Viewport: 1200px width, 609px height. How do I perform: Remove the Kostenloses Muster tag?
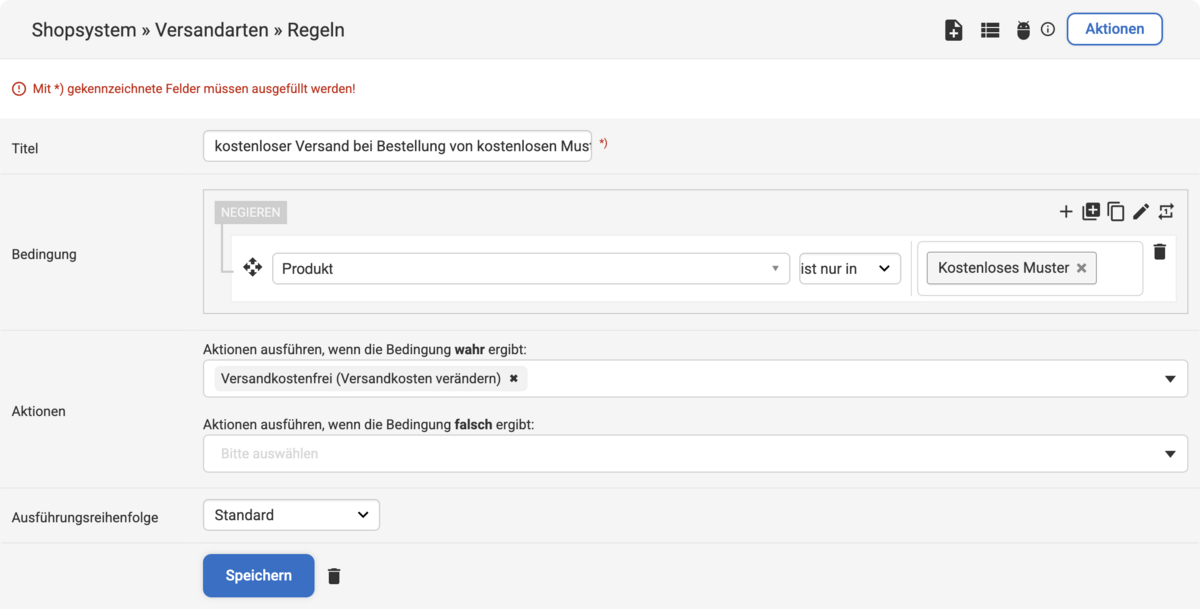click(x=1082, y=268)
